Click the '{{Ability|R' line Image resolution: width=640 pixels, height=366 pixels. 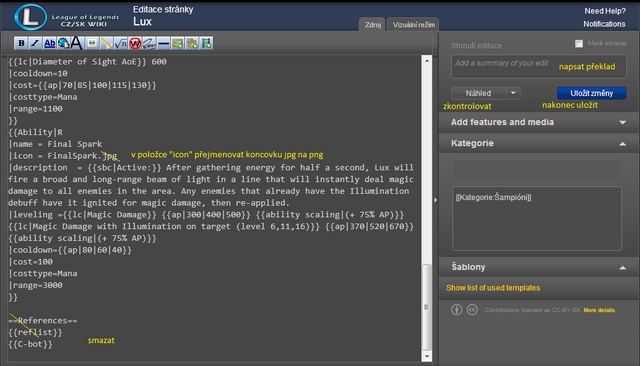36,132
